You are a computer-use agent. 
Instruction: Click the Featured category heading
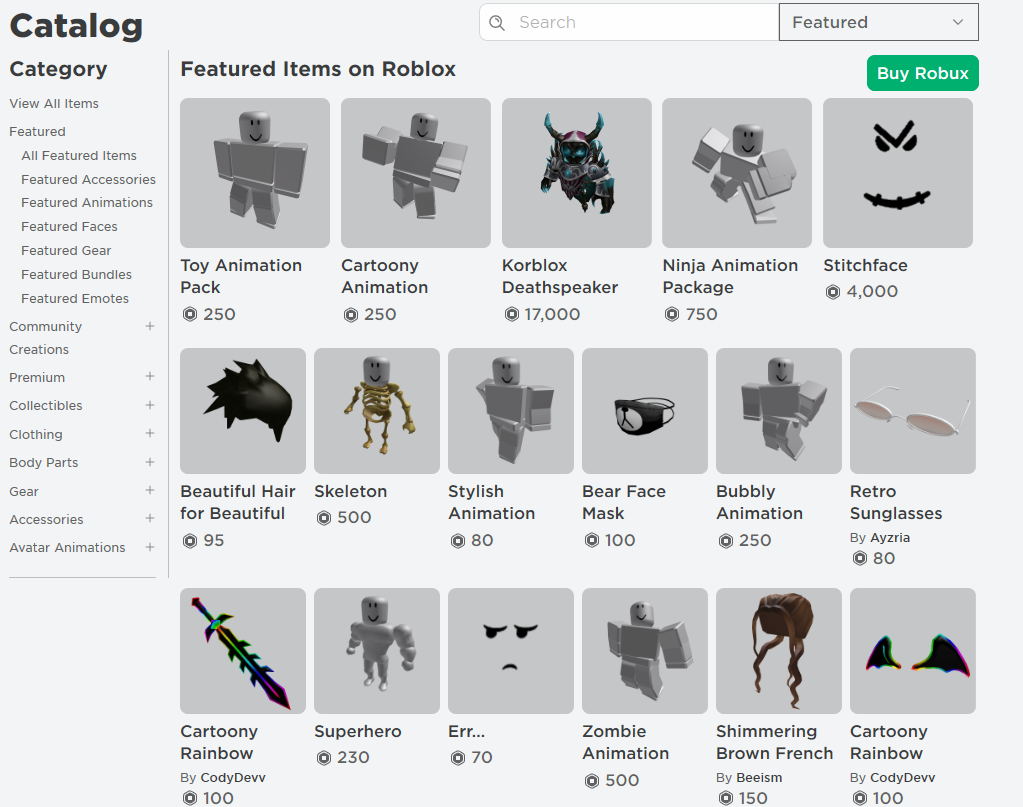click(37, 132)
